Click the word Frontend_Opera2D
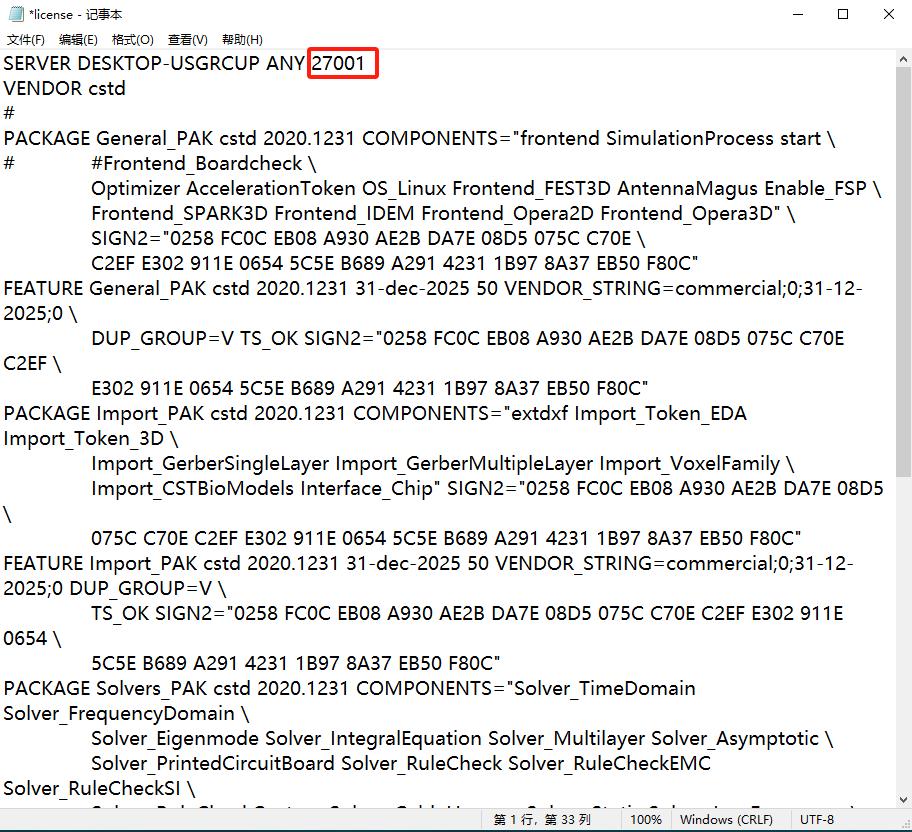The width and height of the screenshot is (912, 832). click(x=508, y=214)
